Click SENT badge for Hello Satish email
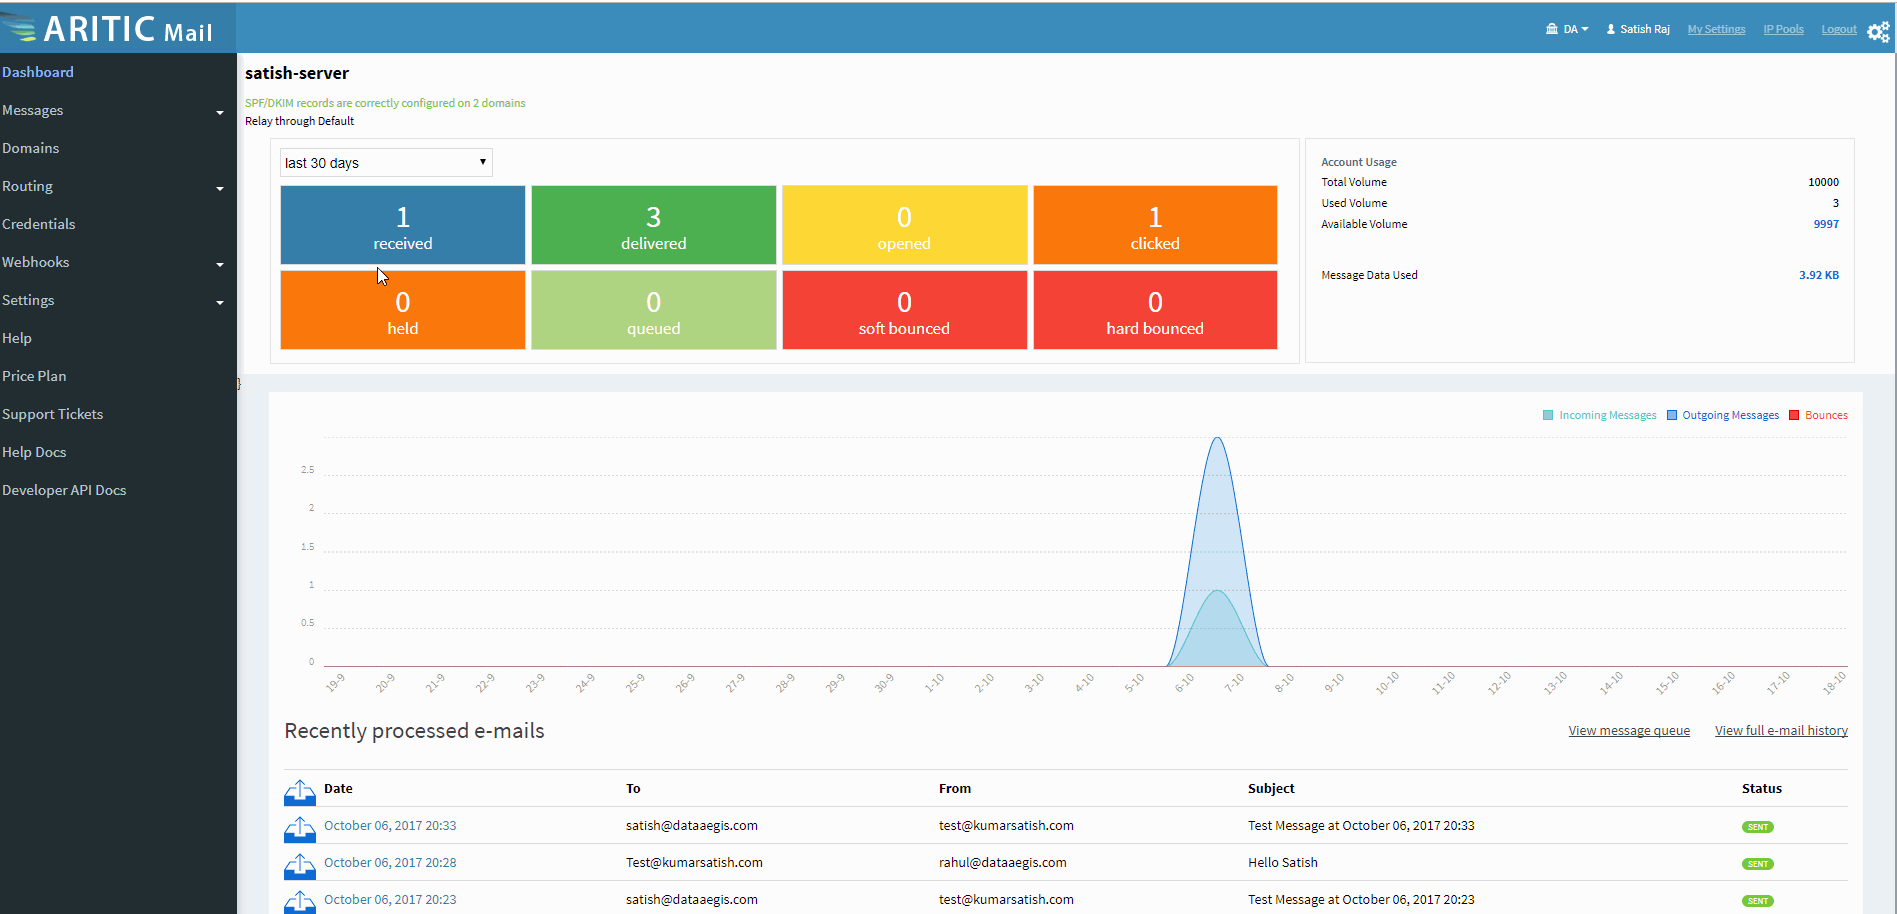1897x914 pixels. (1757, 864)
